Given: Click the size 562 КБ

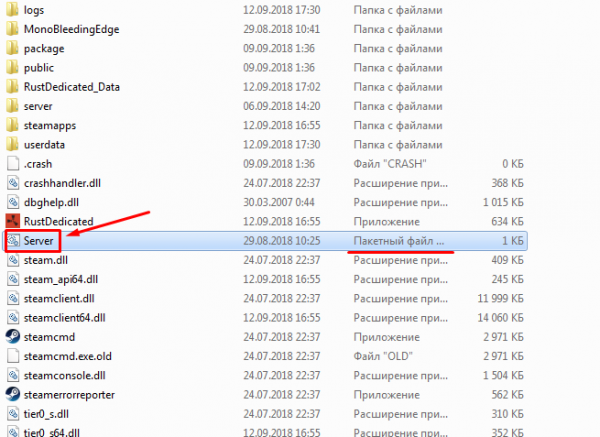Looking at the screenshot, I should (x=507, y=395).
